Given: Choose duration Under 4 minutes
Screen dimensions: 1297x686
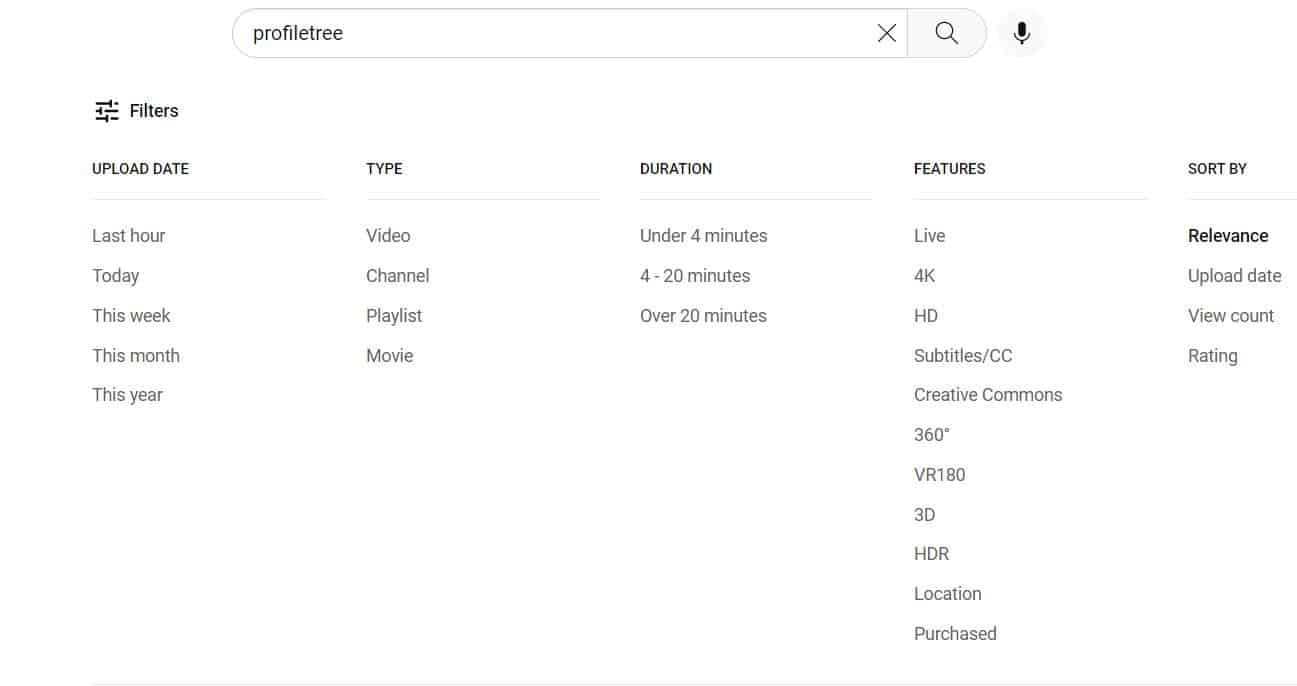Looking at the screenshot, I should click(x=704, y=236).
